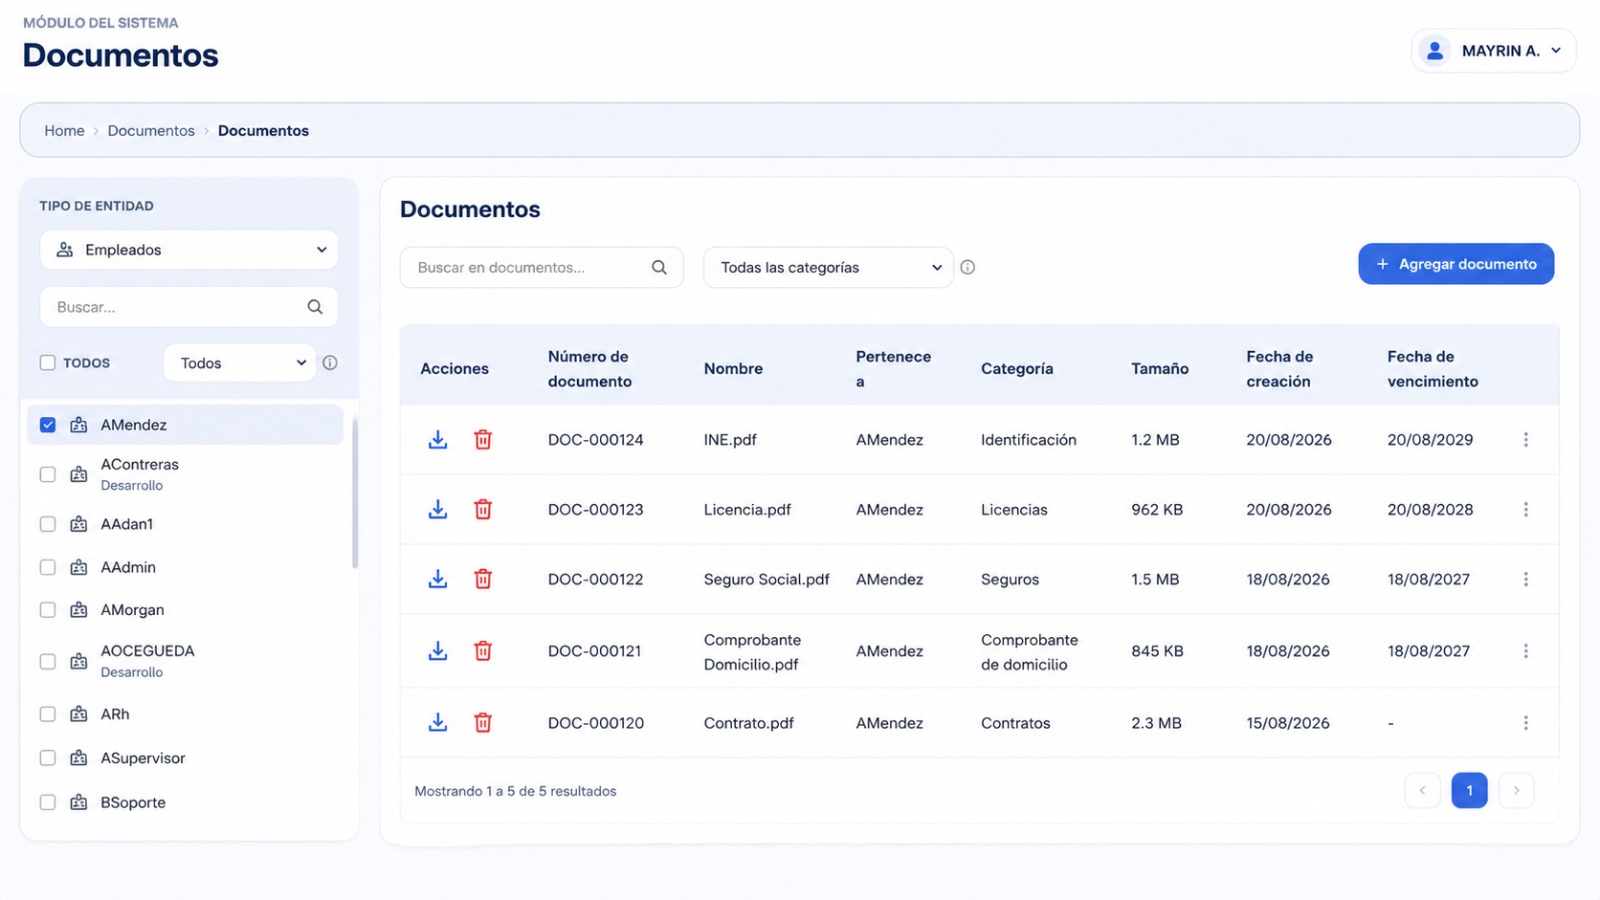1600x900 pixels.
Task: Click the employee badge icon for AContreras
Action: pyautogui.click(x=79, y=474)
